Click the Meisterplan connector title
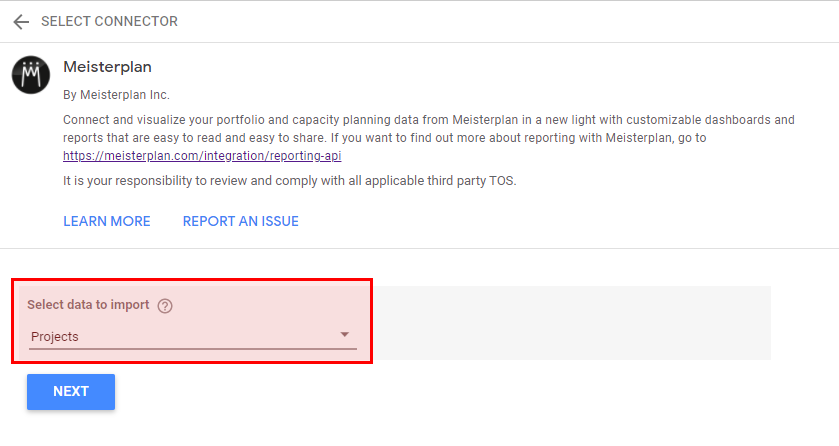This screenshot has height=446, width=839. 107,68
